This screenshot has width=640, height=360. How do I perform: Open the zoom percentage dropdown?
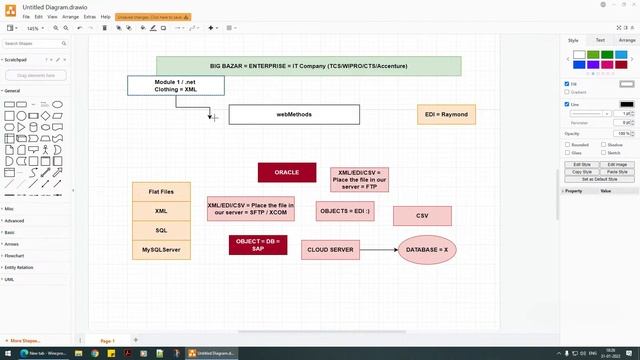35,29
